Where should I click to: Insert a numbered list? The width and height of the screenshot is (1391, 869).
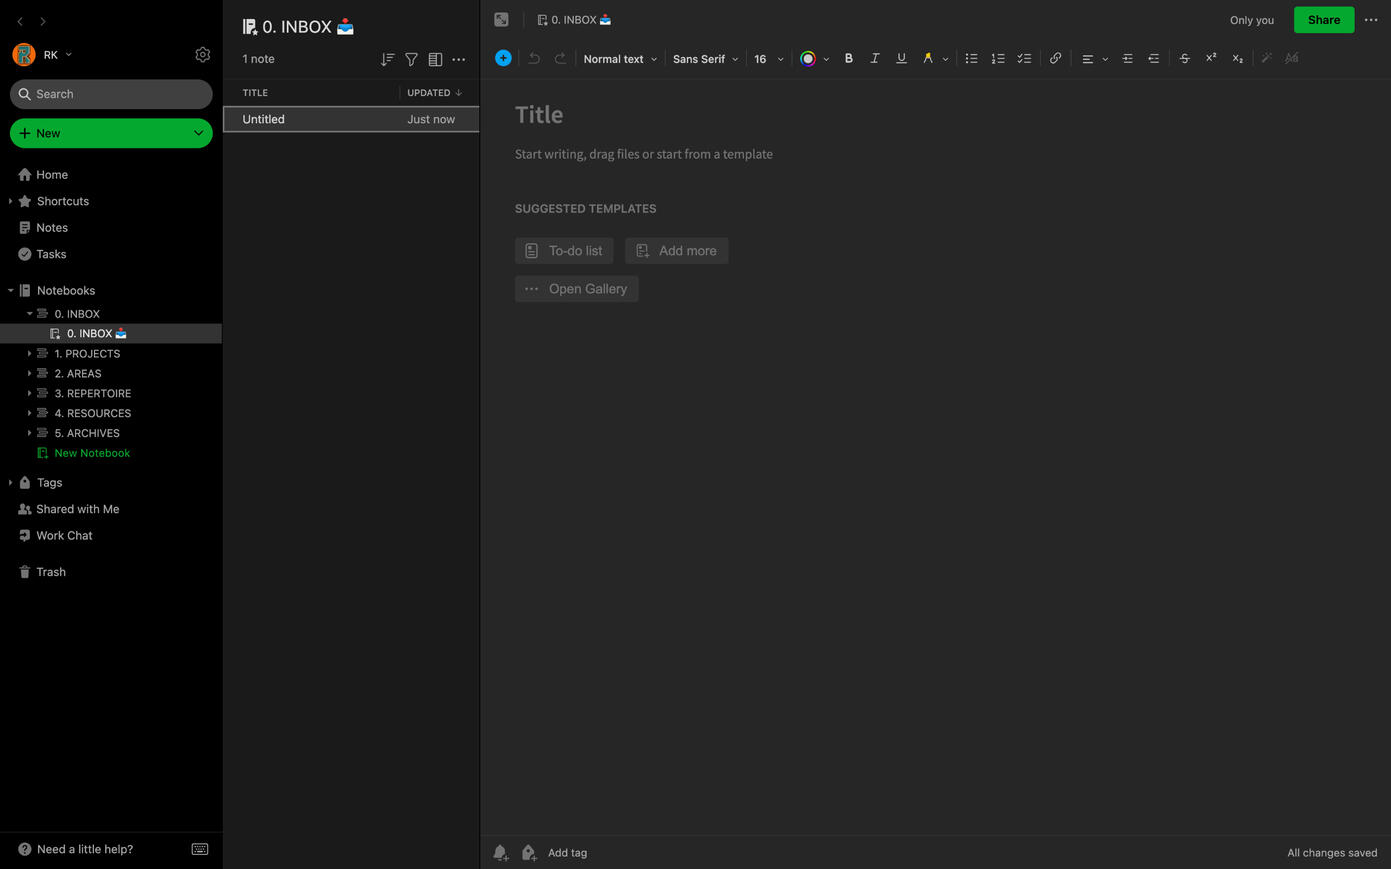(x=997, y=58)
